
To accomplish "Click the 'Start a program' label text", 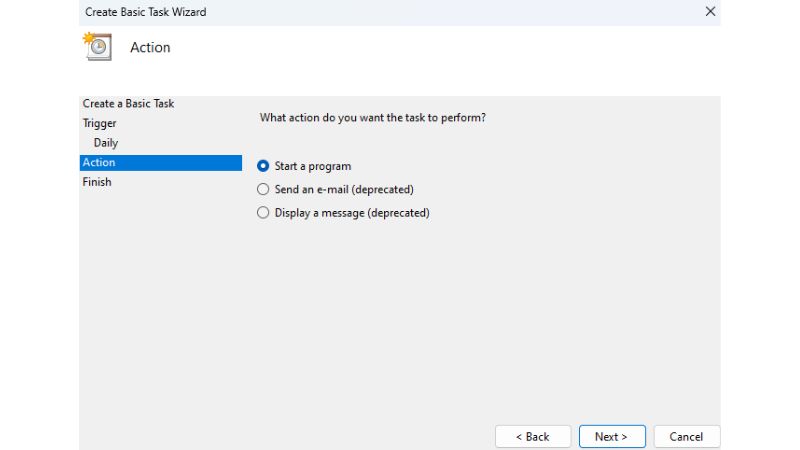I will pyautogui.click(x=313, y=166).
